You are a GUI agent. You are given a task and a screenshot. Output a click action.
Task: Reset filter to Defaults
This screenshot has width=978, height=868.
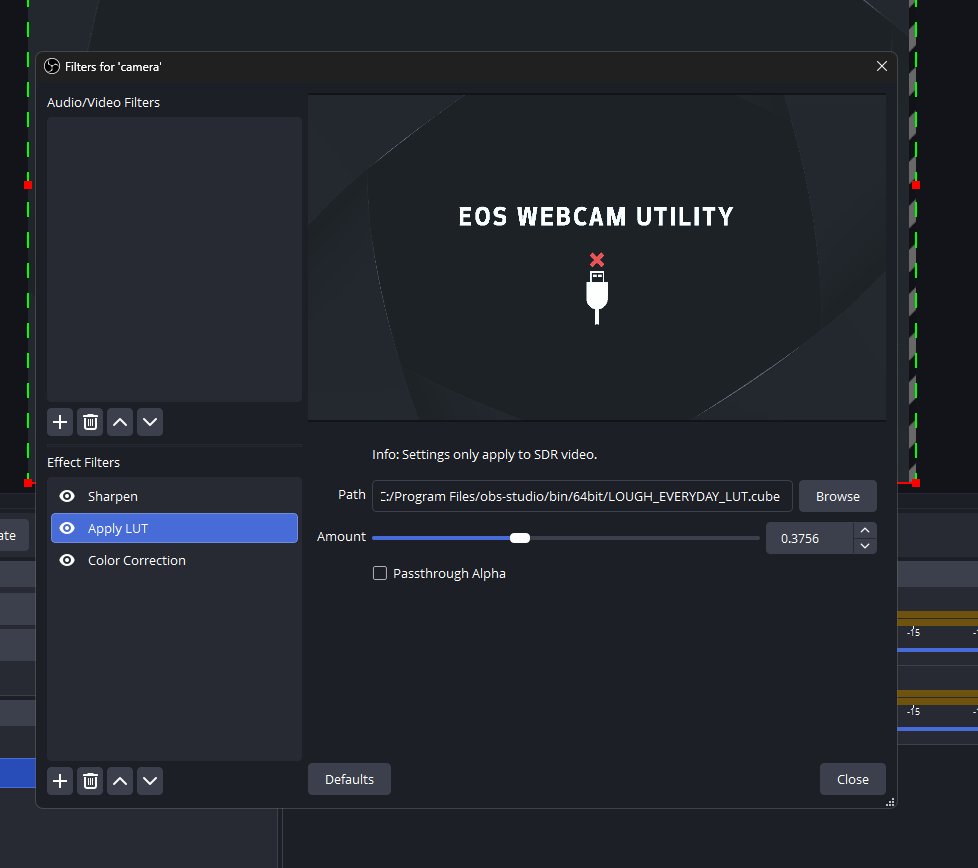pyautogui.click(x=349, y=779)
